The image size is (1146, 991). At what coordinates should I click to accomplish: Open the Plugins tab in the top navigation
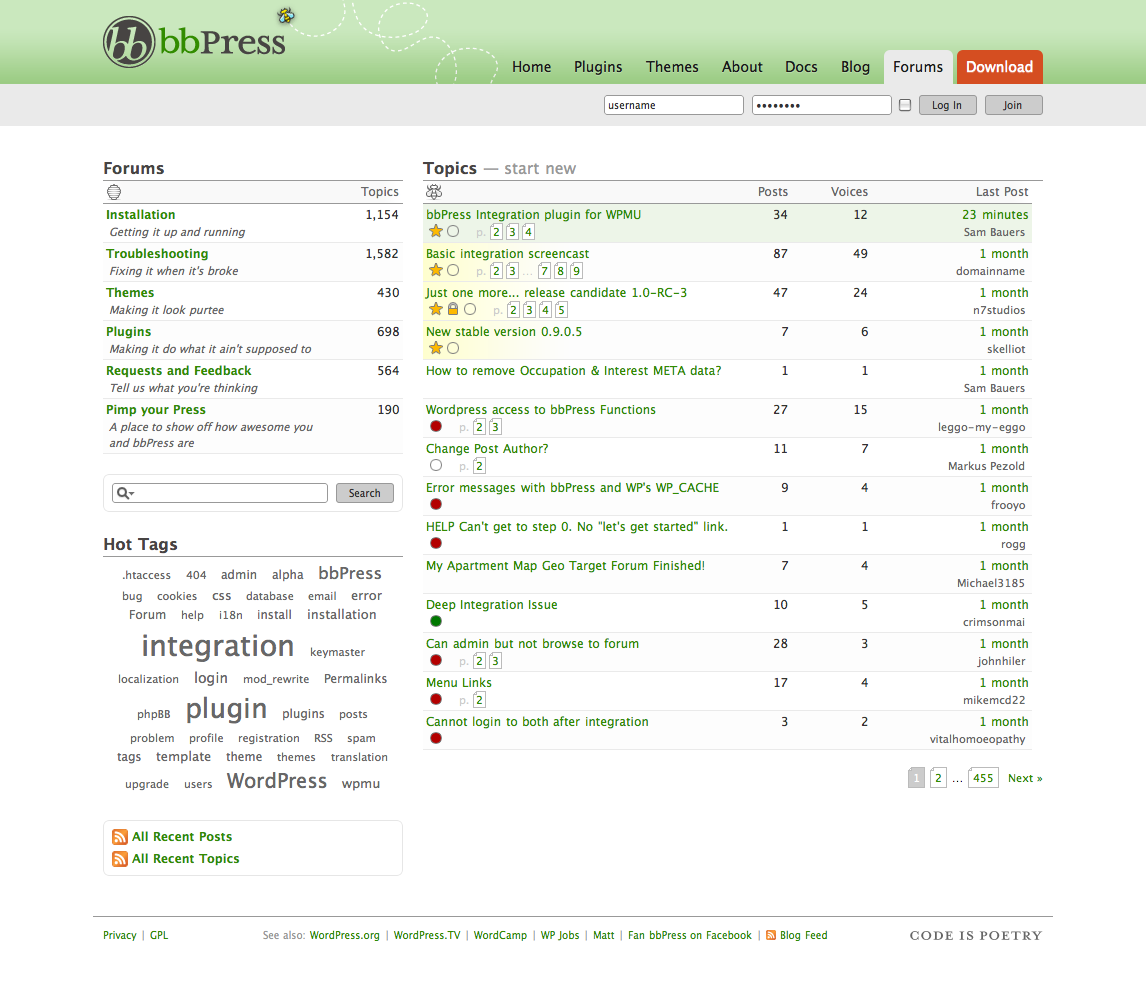[598, 67]
